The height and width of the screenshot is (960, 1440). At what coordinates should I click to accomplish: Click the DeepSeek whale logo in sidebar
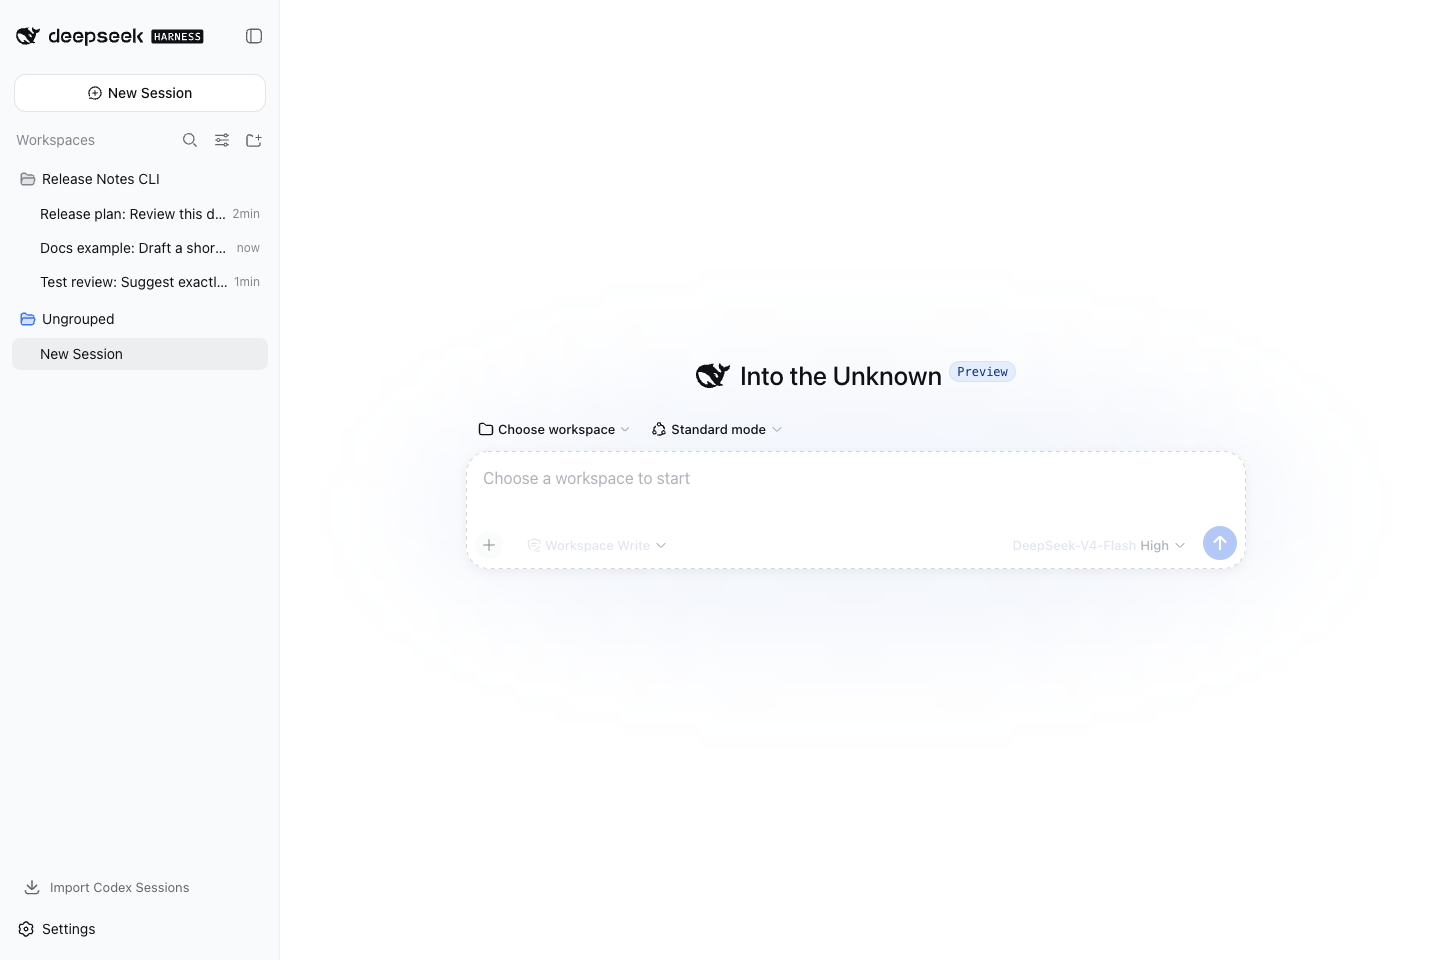pyautogui.click(x=28, y=36)
